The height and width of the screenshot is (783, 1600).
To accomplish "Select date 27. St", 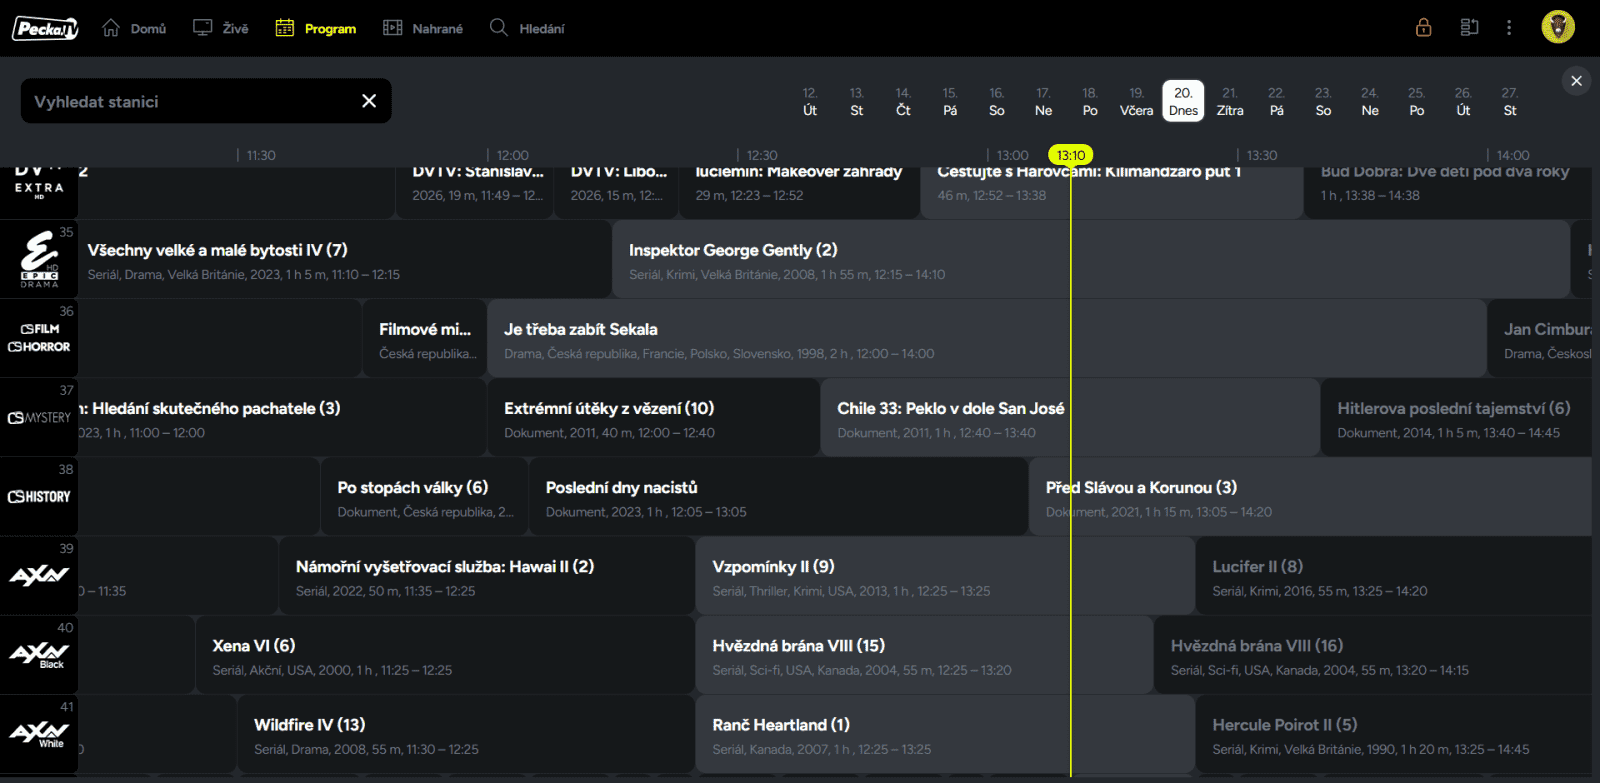I will (1510, 101).
